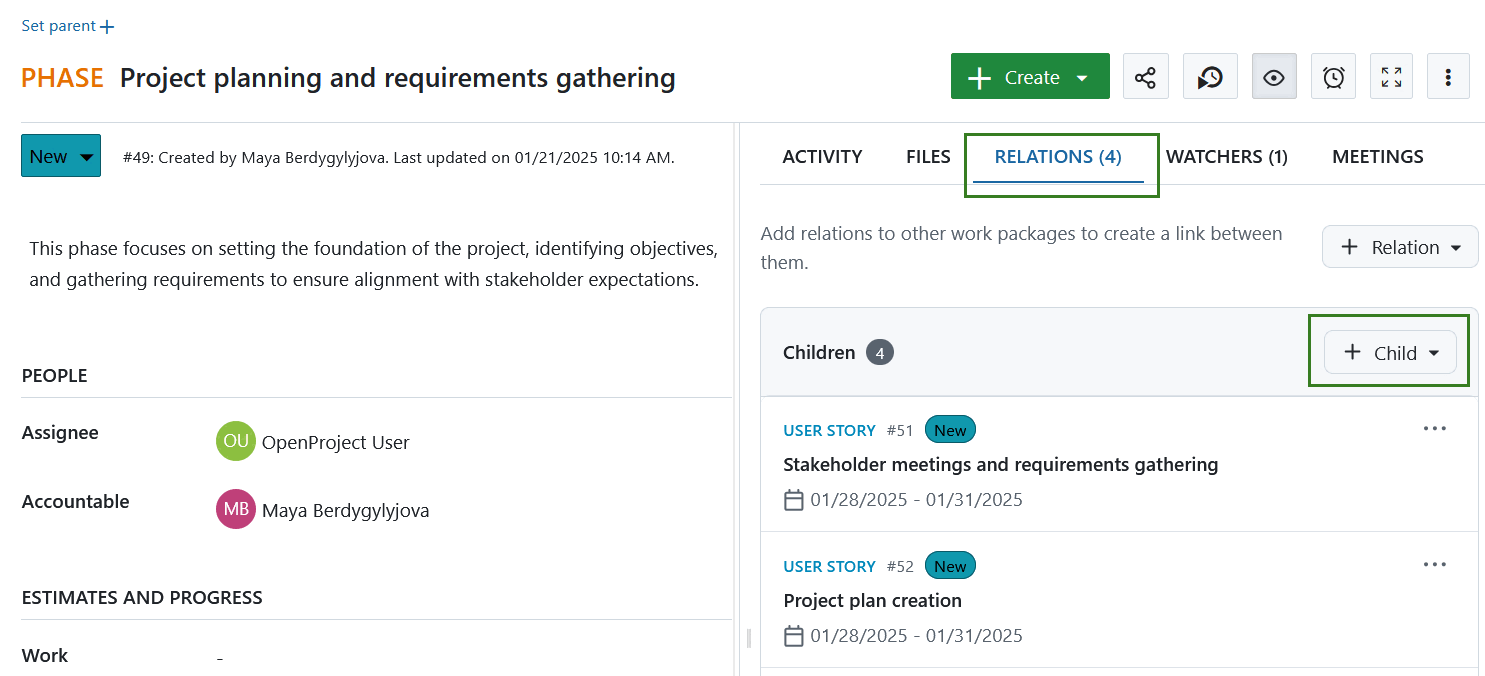Toggle watching via the eye icon
1485x676 pixels.
pos(1274,76)
